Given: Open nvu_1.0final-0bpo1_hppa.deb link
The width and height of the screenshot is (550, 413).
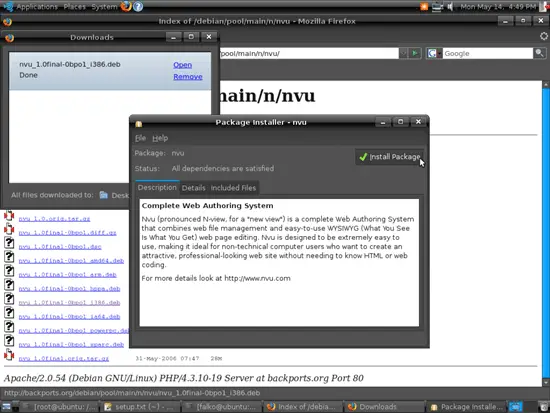Looking at the screenshot, I should 69,289.
